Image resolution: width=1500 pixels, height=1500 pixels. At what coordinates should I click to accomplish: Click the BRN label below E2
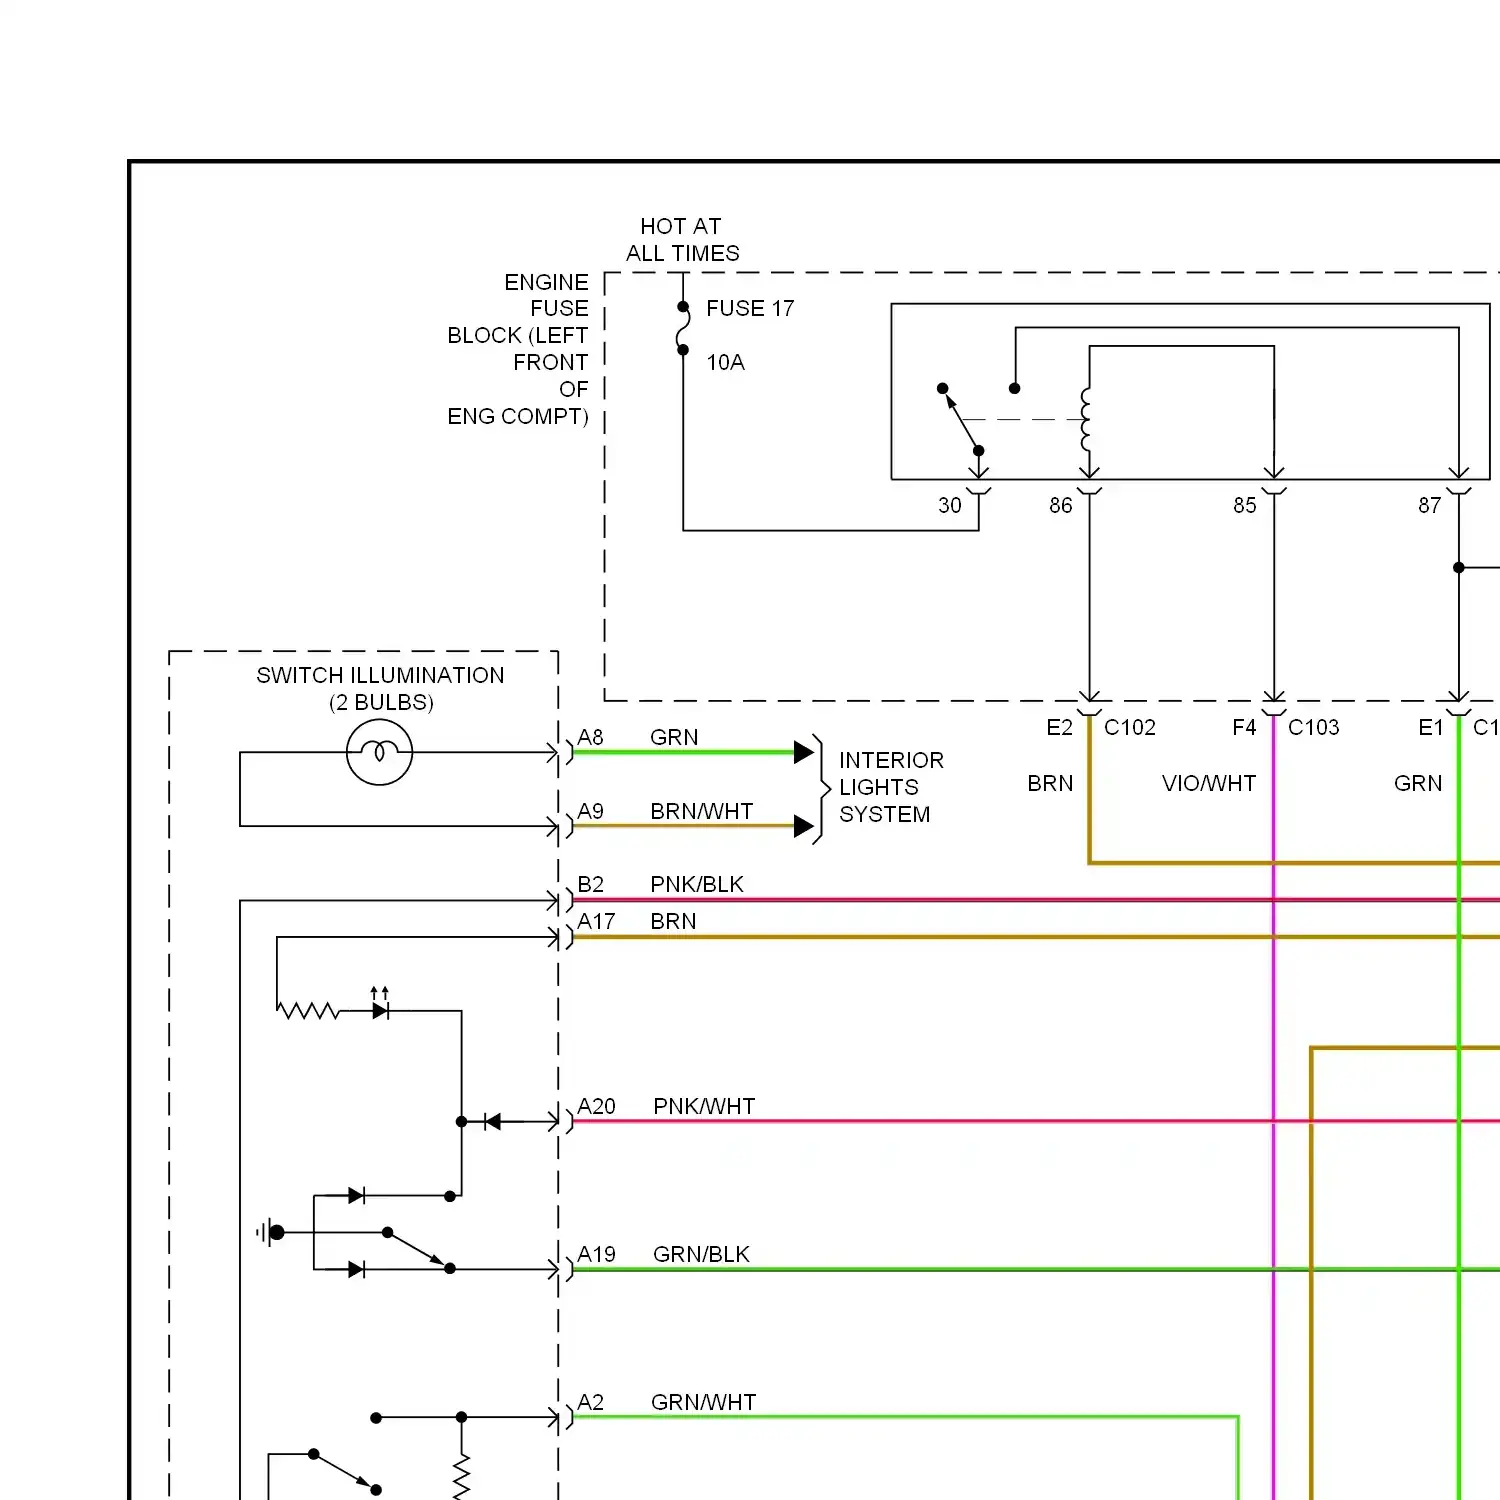(1050, 783)
